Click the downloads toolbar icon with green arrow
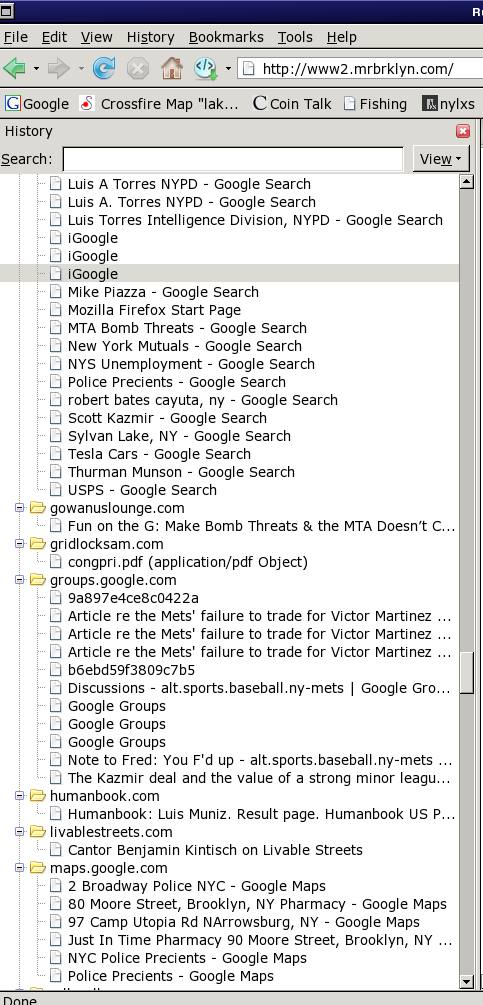This screenshot has height=1005, width=483. pos(206,67)
